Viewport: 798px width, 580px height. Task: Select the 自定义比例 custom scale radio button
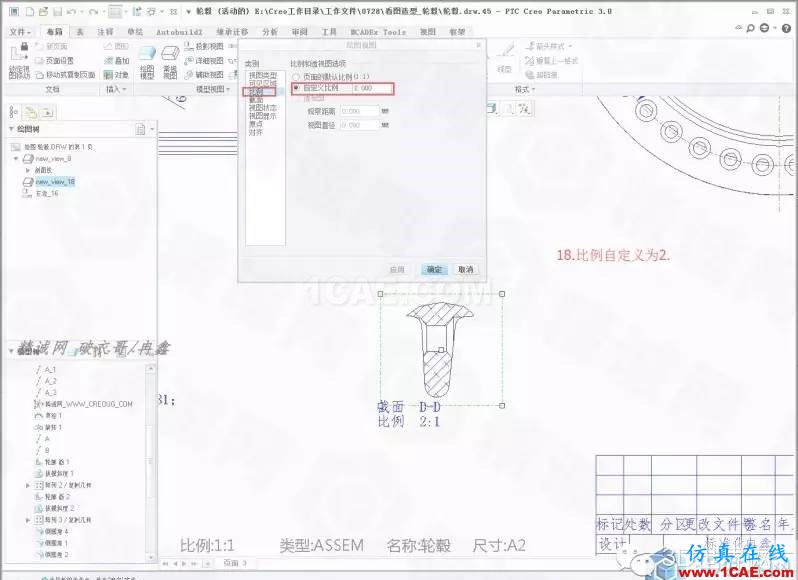[296, 88]
